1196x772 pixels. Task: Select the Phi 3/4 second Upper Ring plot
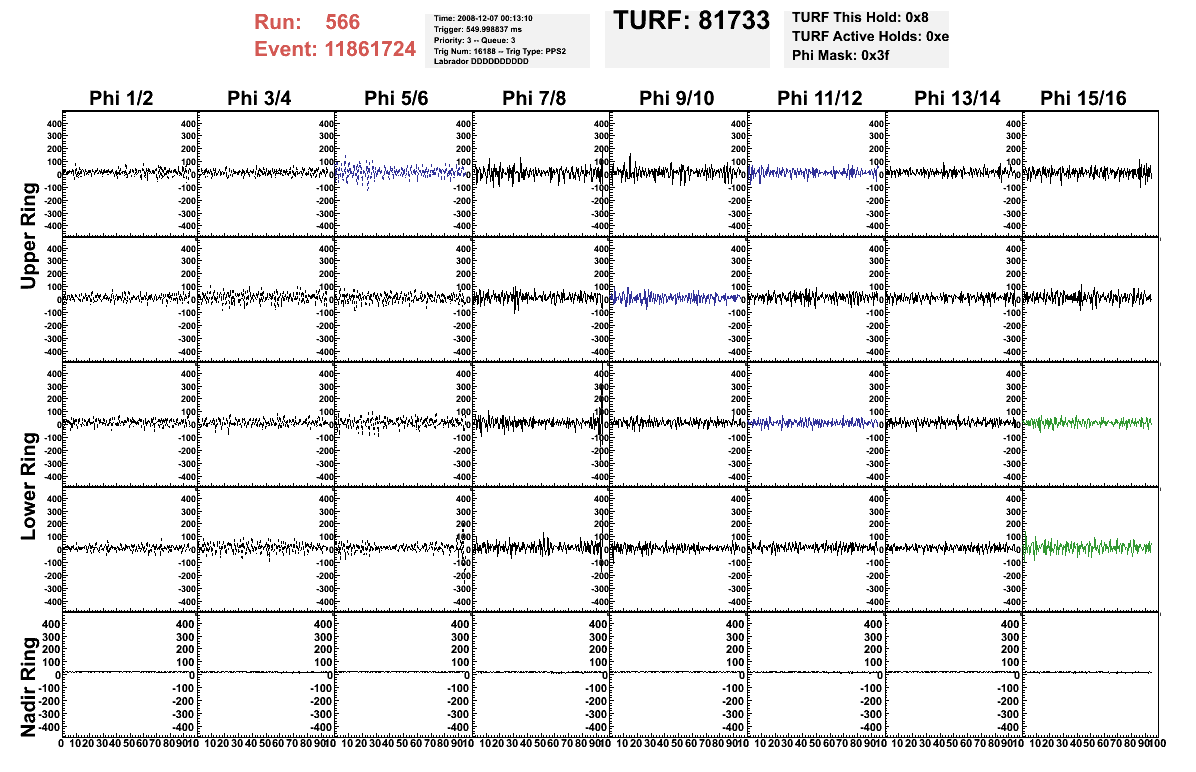click(268, 298)
